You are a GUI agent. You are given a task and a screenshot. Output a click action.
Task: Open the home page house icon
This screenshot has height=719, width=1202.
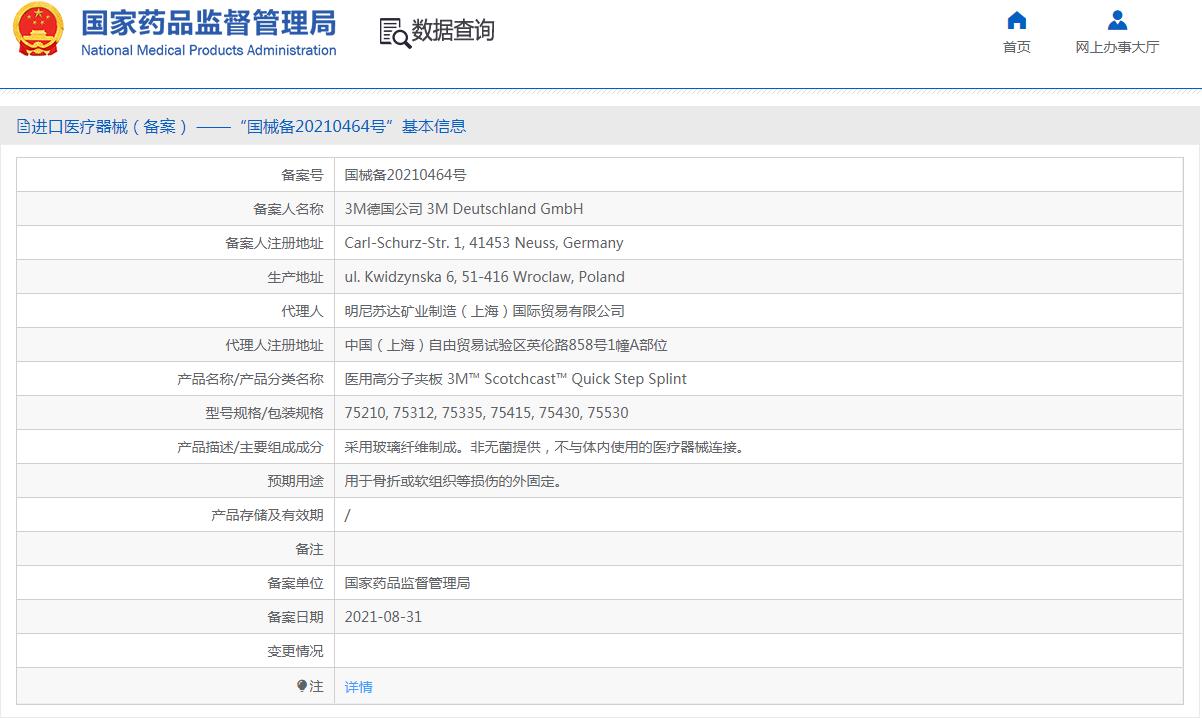(x=1017, y=20)
